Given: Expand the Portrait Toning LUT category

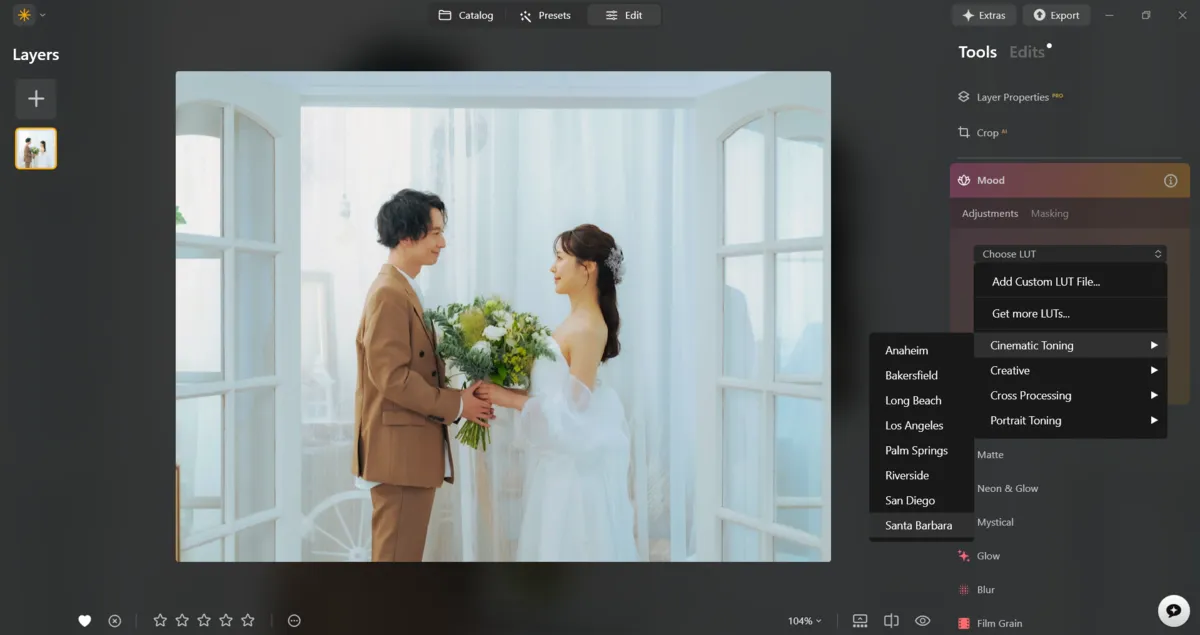Looking at the screenshot, I should tap(1025, 420).
